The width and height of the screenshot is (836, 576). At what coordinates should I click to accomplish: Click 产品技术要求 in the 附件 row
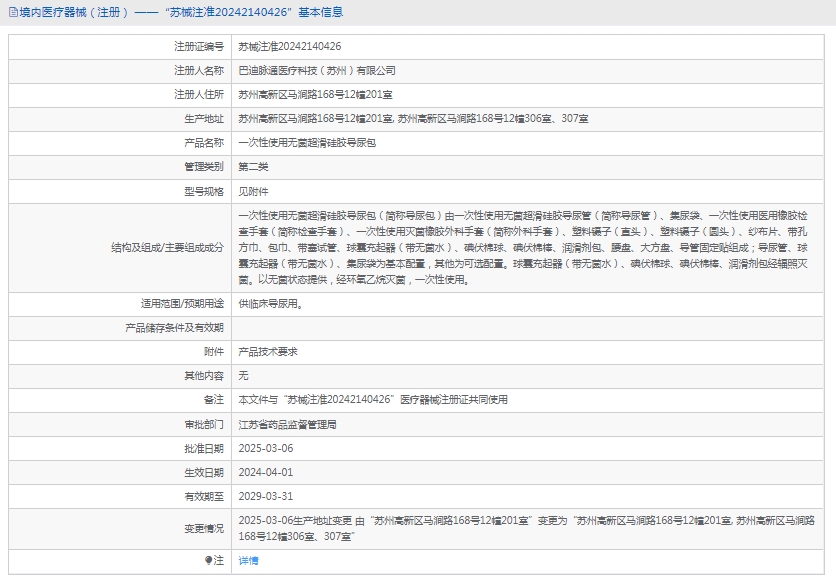click(267, 351)
